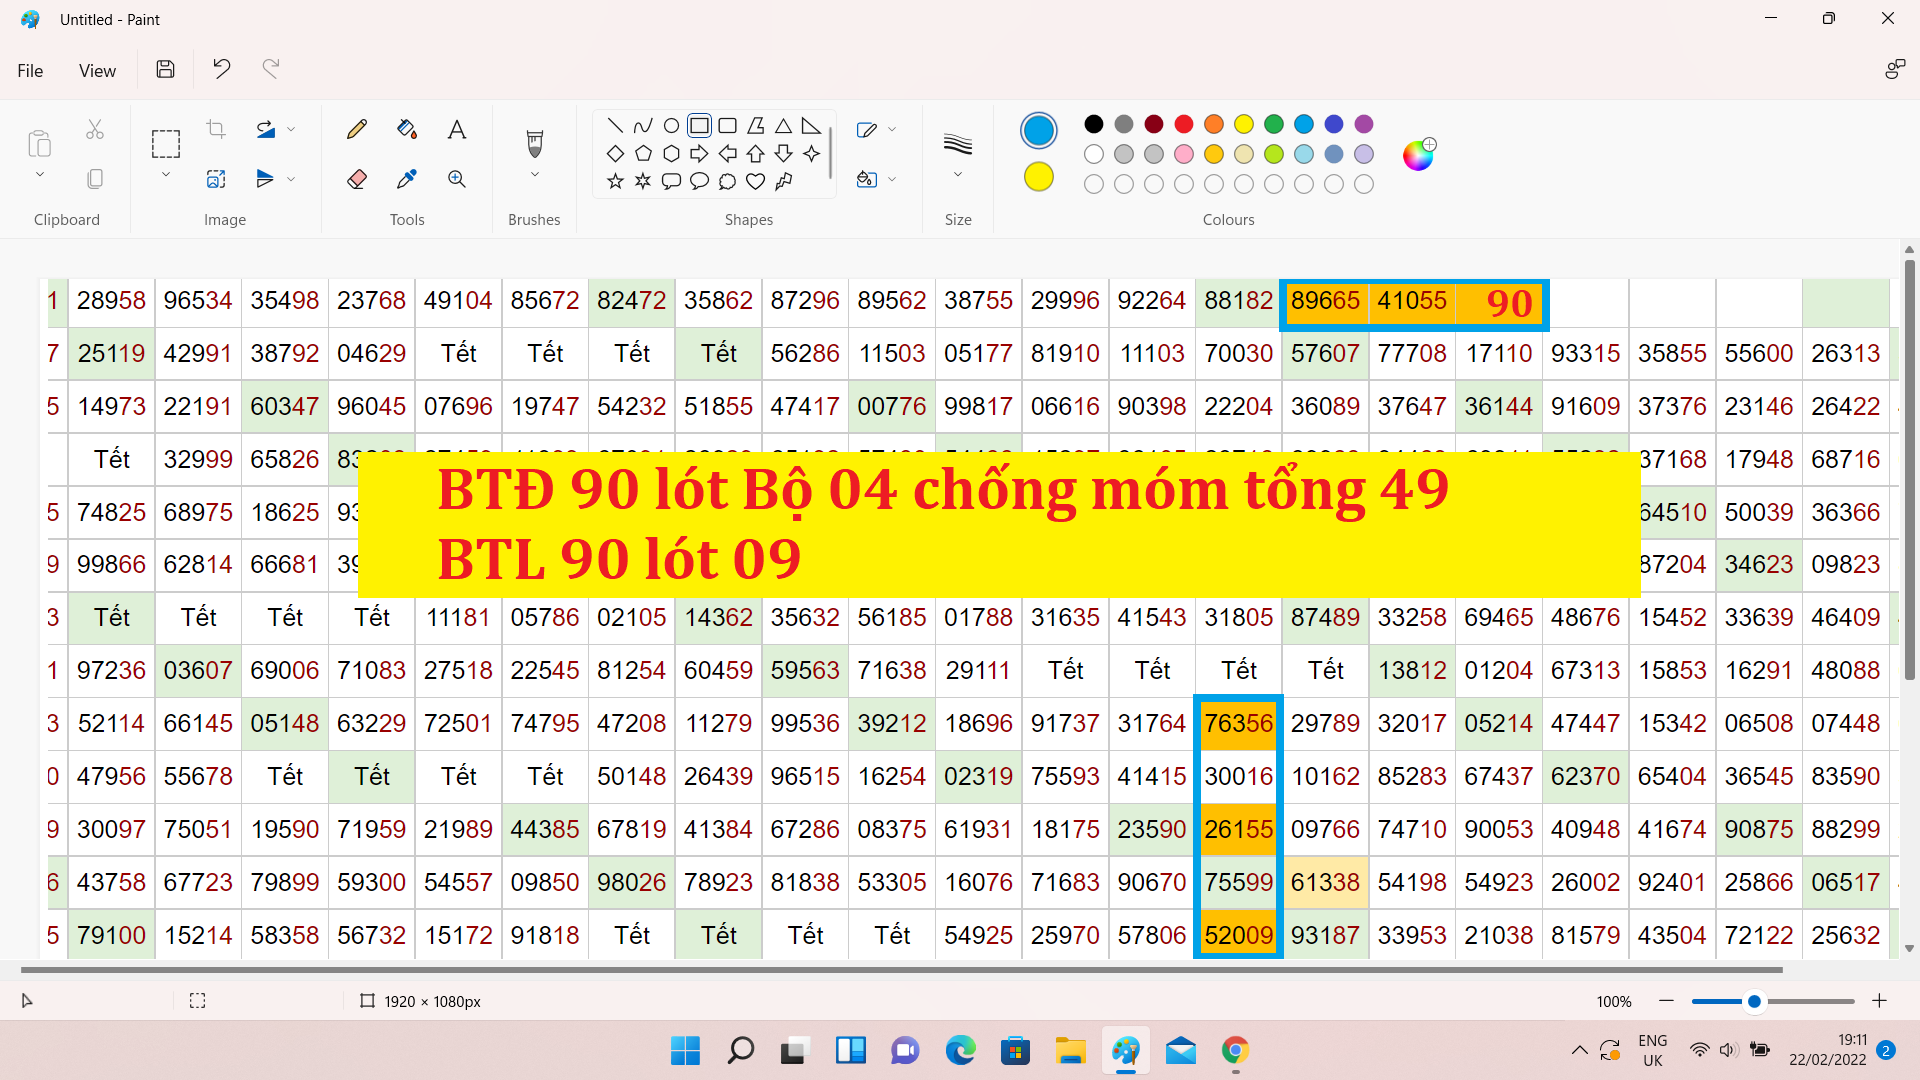The image size is (1920, 1080).
Task: Click the vertical scrollbar thumb
Action: 1909,470
